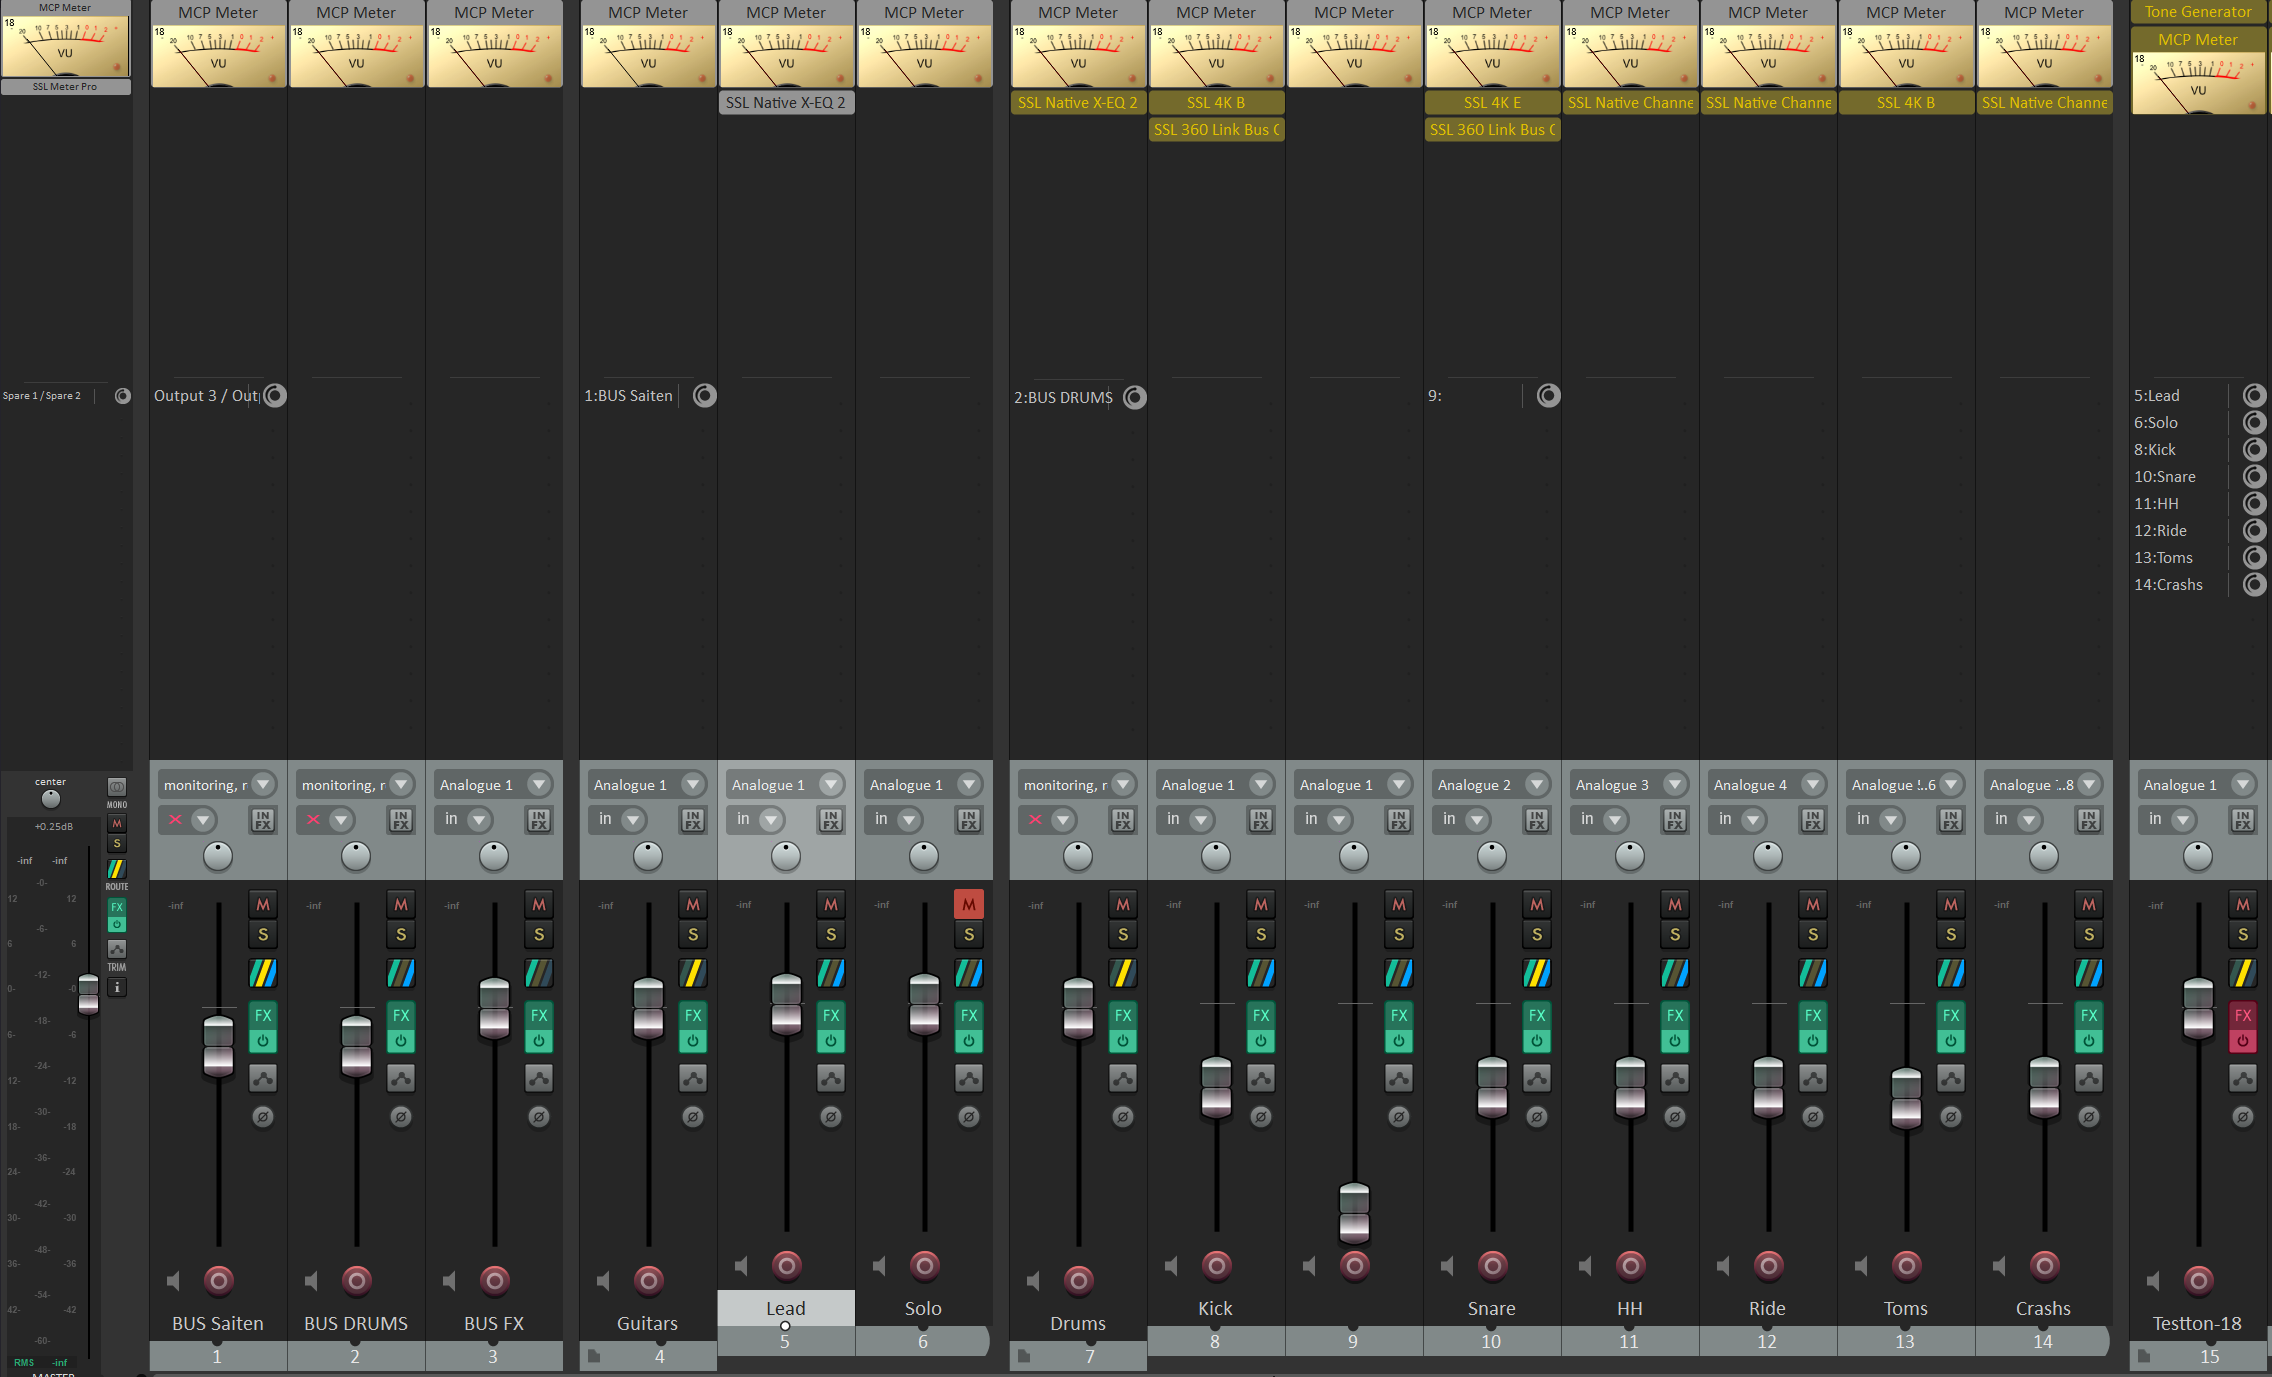Open the master track info button
Image resolution: width=2272 pixels, height=1377 pixels.
117,988
